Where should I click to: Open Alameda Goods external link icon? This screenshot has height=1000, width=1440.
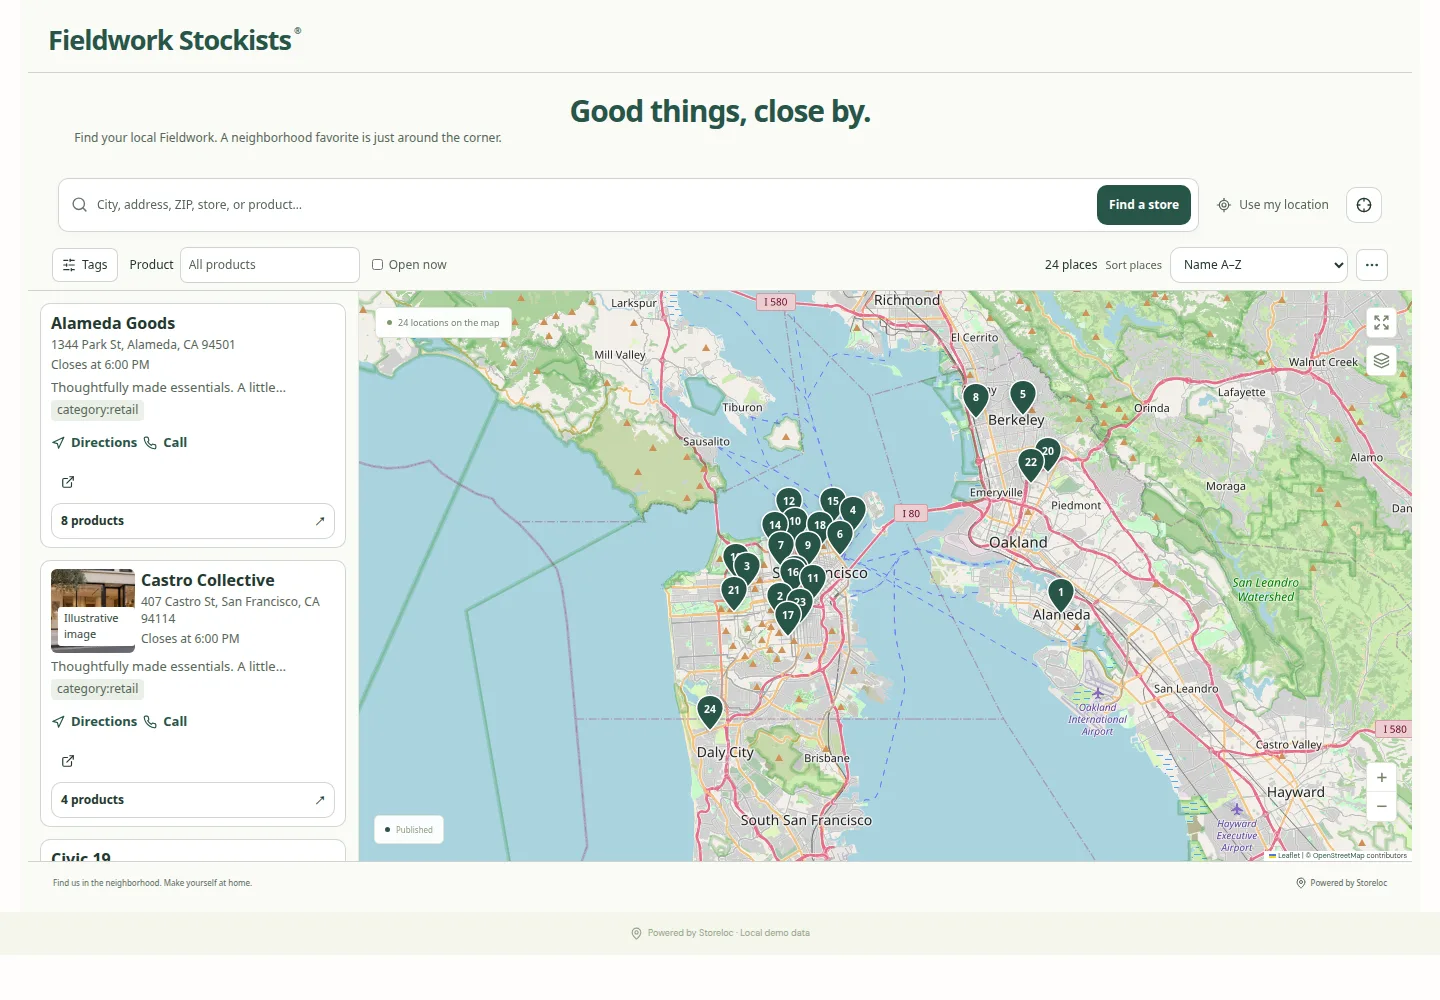click(68, 482)
